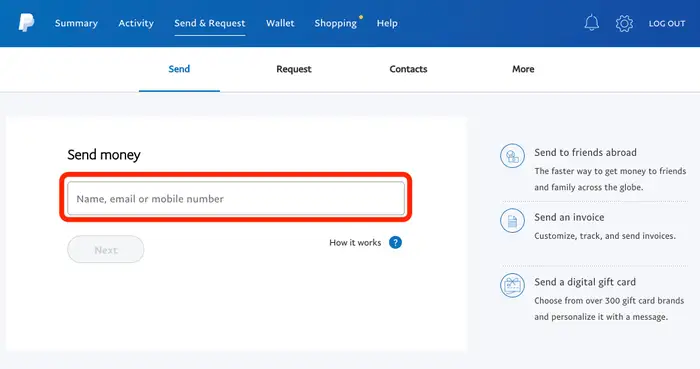The width and height of the screenshot is (700, 369).
Task: Open the Shopping menu item
Action: [336, 23]
